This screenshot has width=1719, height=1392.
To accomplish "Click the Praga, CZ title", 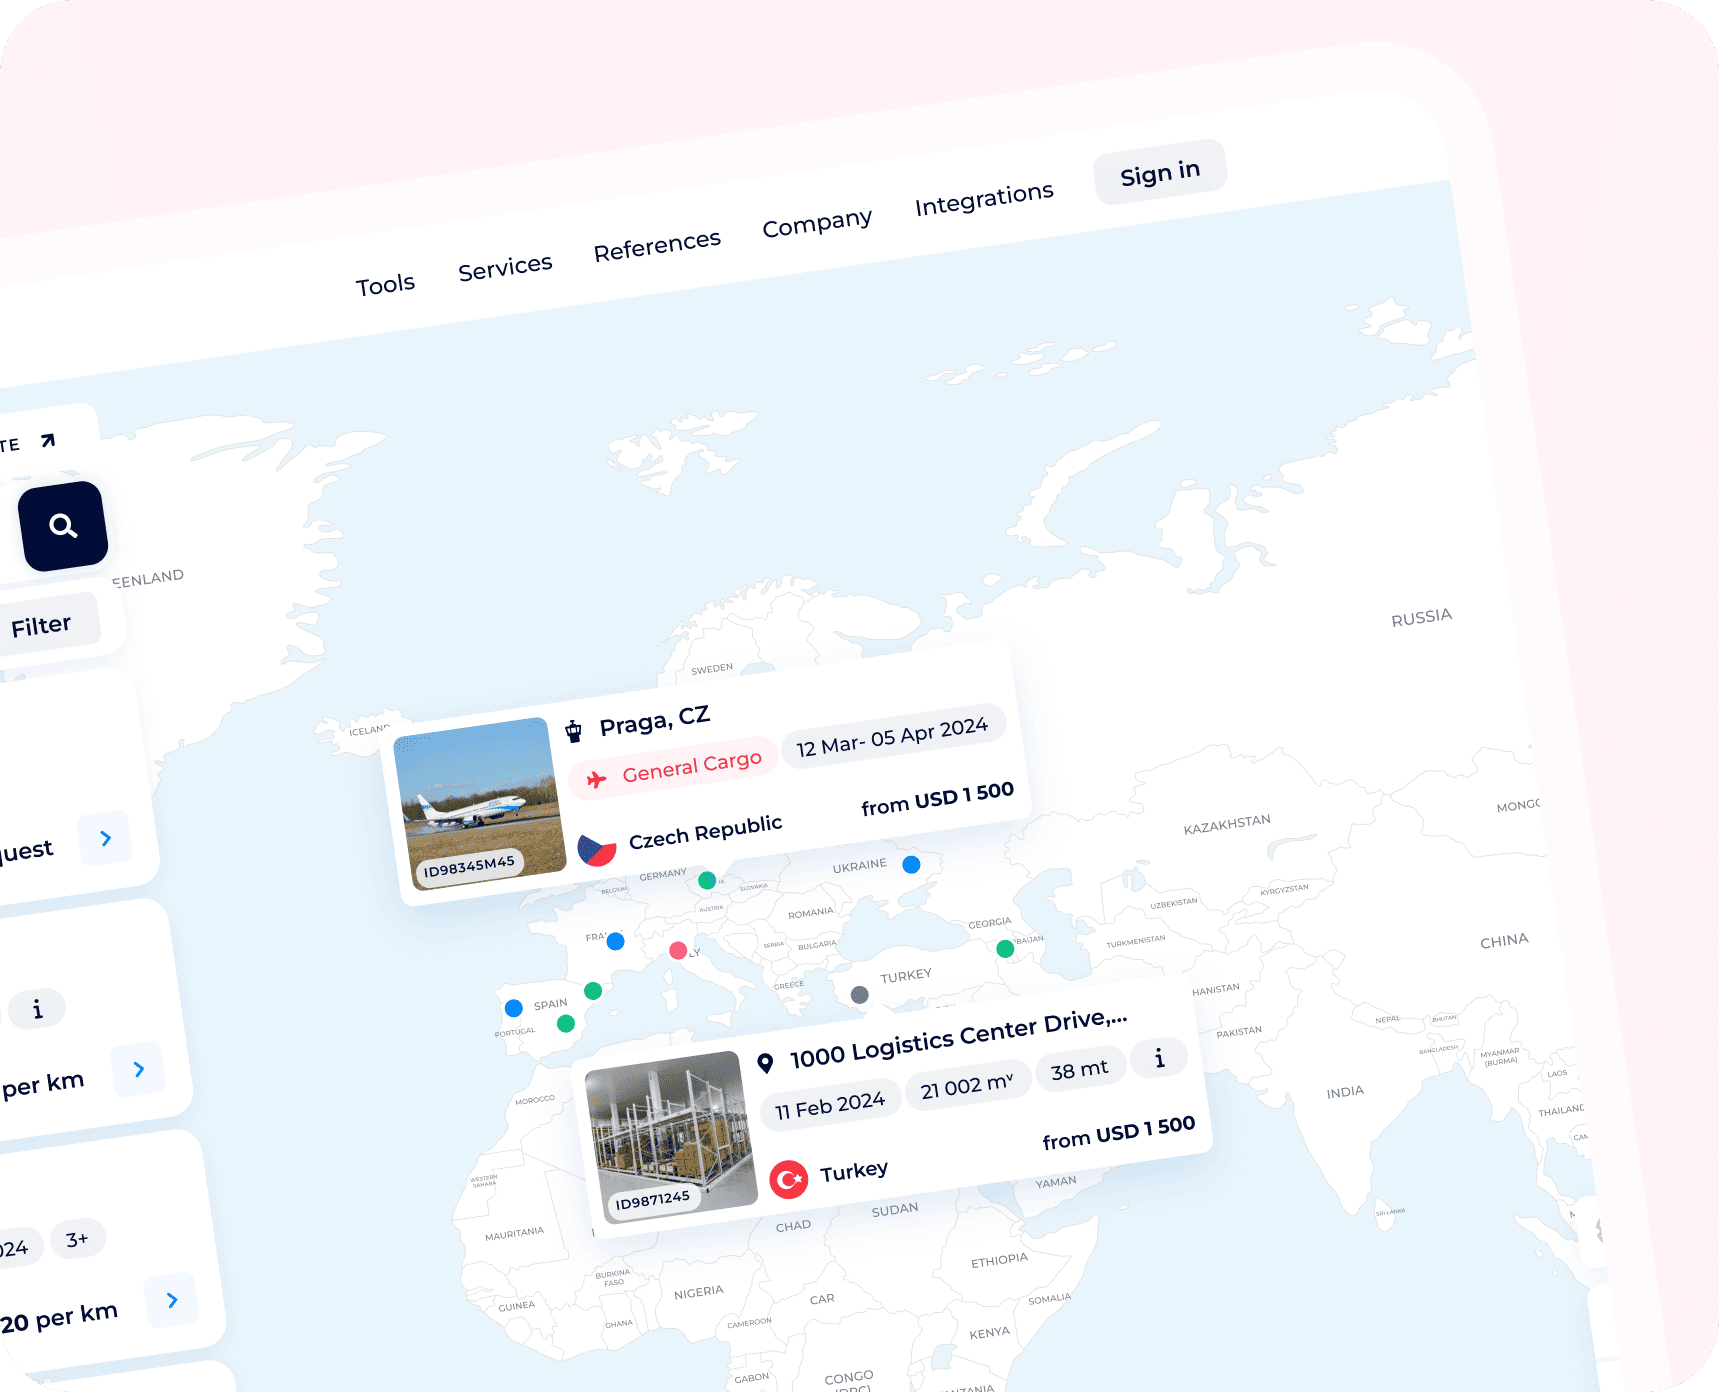I will coord(655,721).
